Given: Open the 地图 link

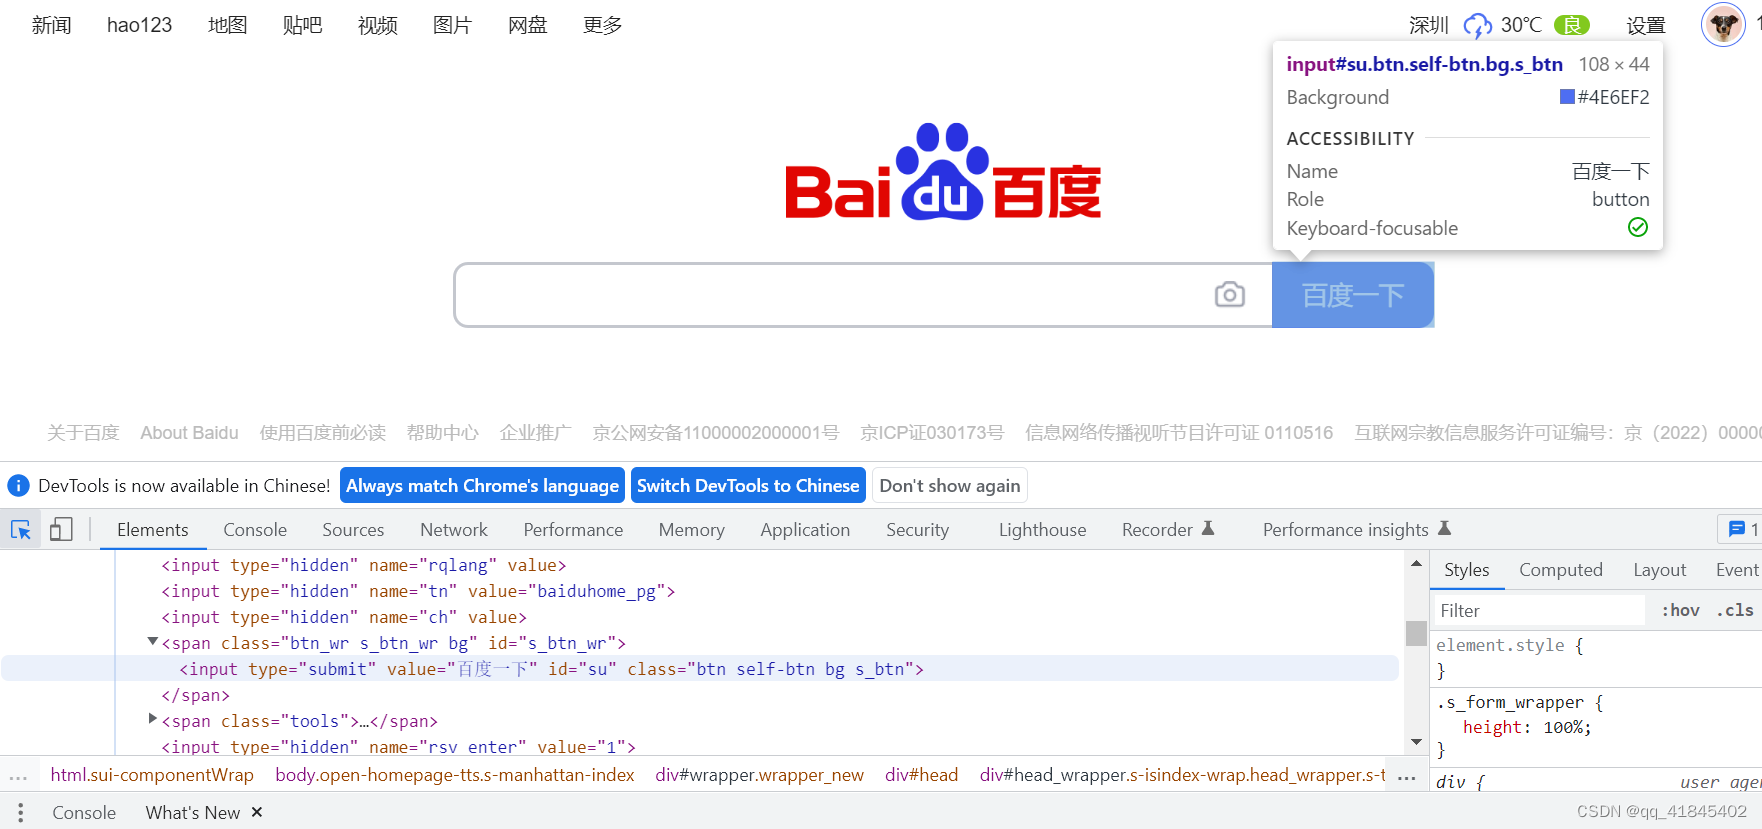Looking at the screenshot, I should [227, 25].
